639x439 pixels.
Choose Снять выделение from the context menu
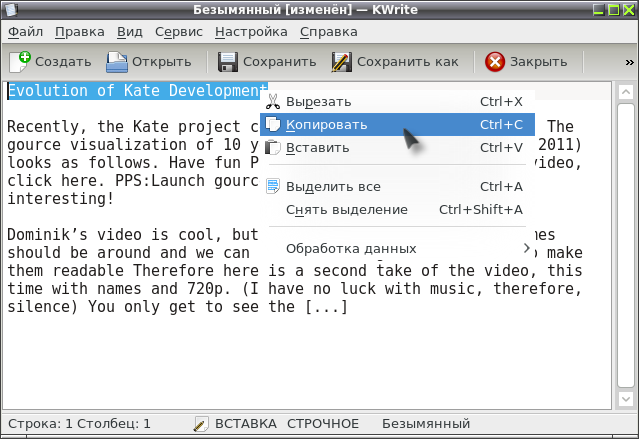397,210
